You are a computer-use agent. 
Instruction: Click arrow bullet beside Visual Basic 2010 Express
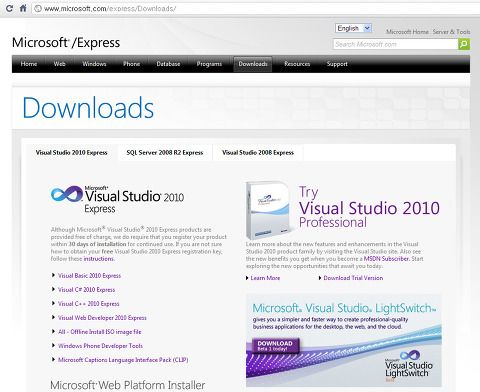pyautogui.click(x=53, y=275)
